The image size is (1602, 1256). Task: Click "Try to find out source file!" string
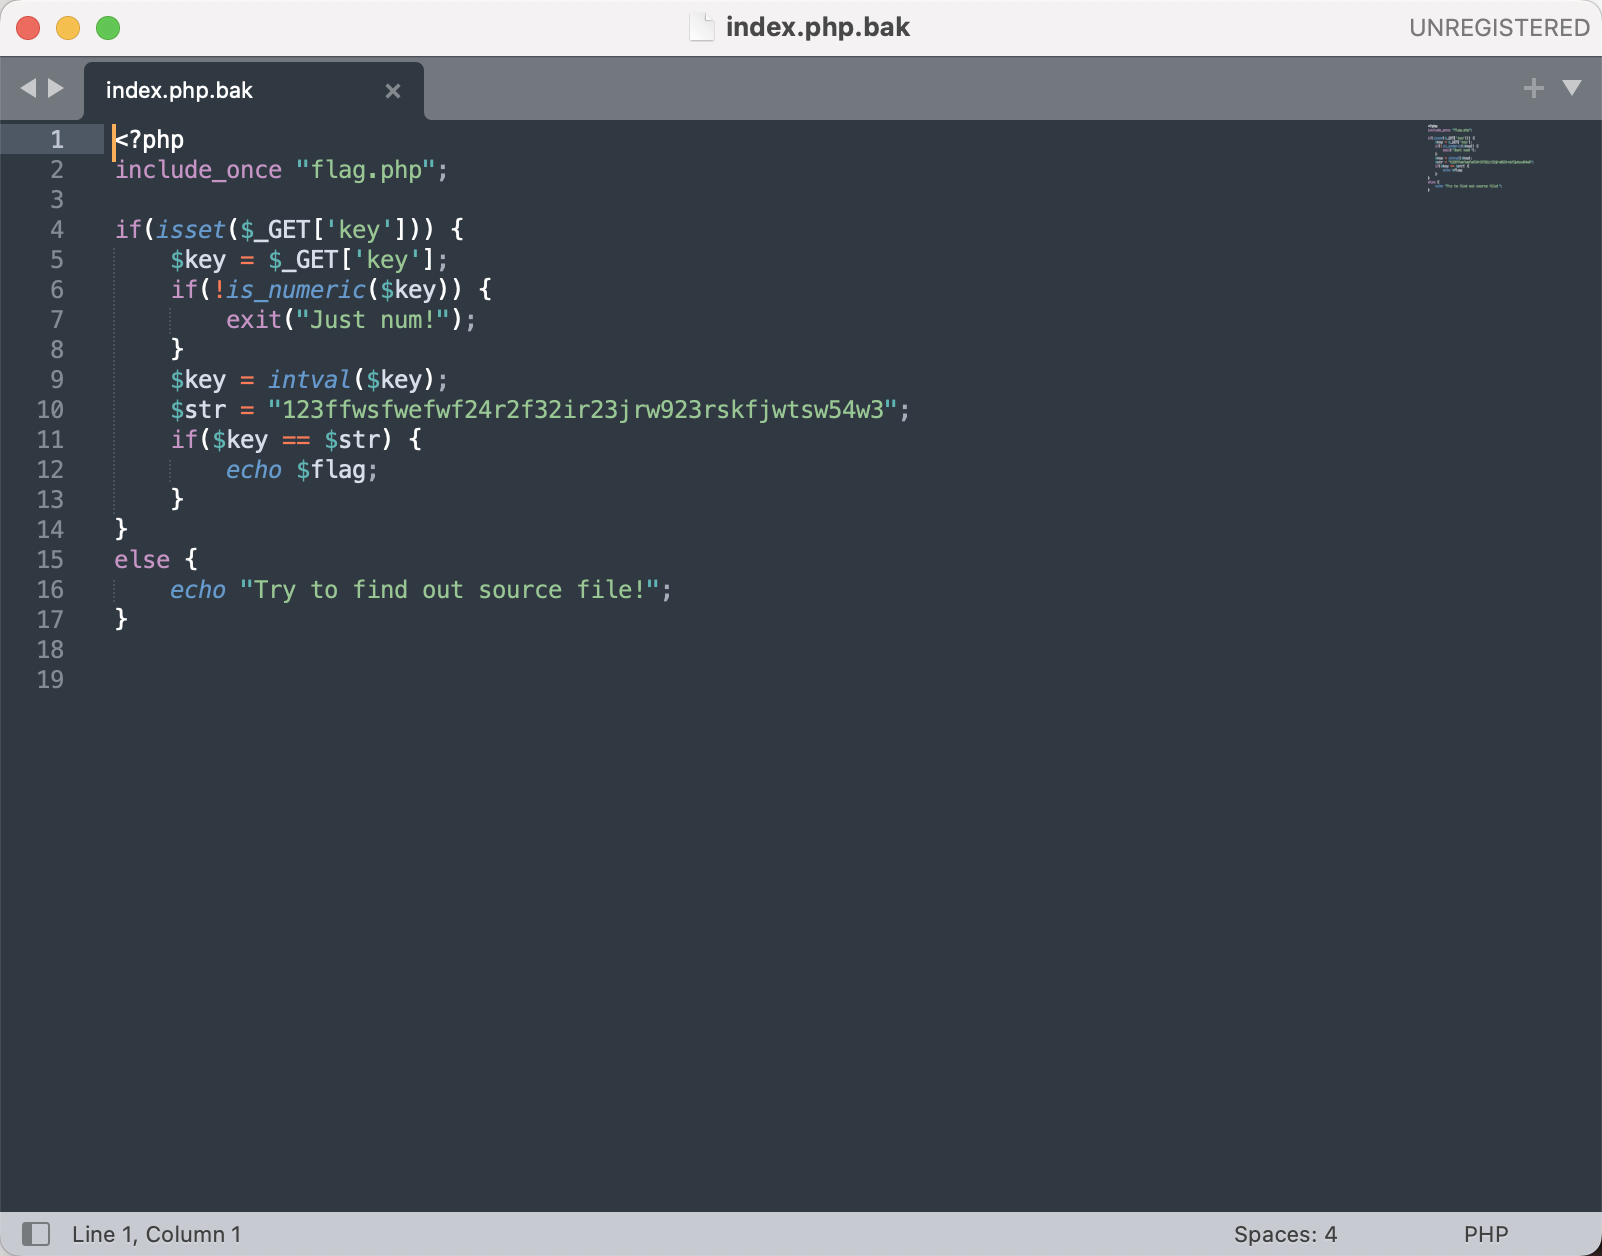[449, 590]
